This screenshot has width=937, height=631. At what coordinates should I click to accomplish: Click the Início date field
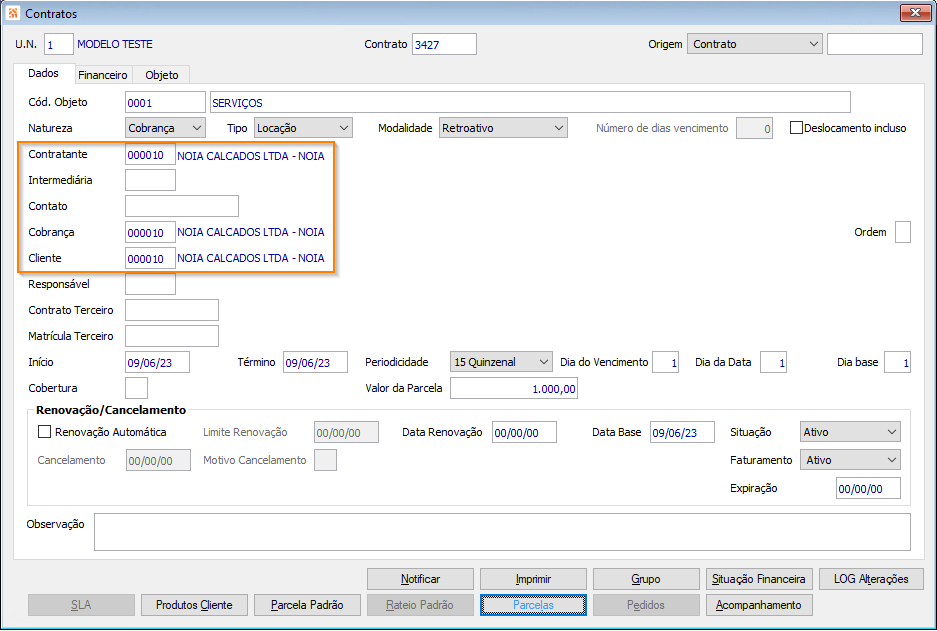click(157, 362)
